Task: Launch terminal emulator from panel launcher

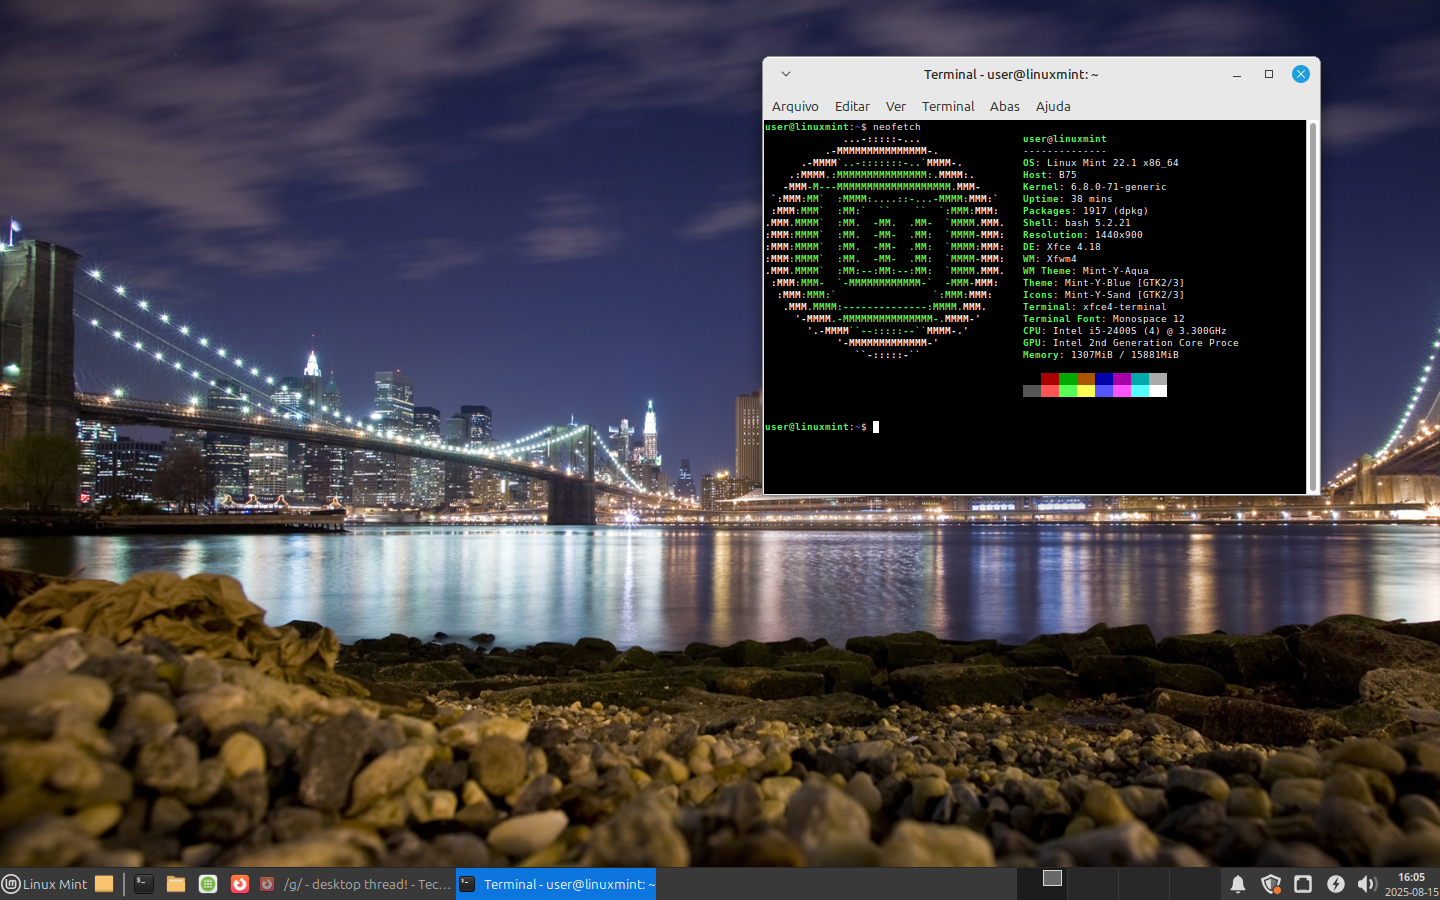Action: pyautogui.click(x=144, y=884)
